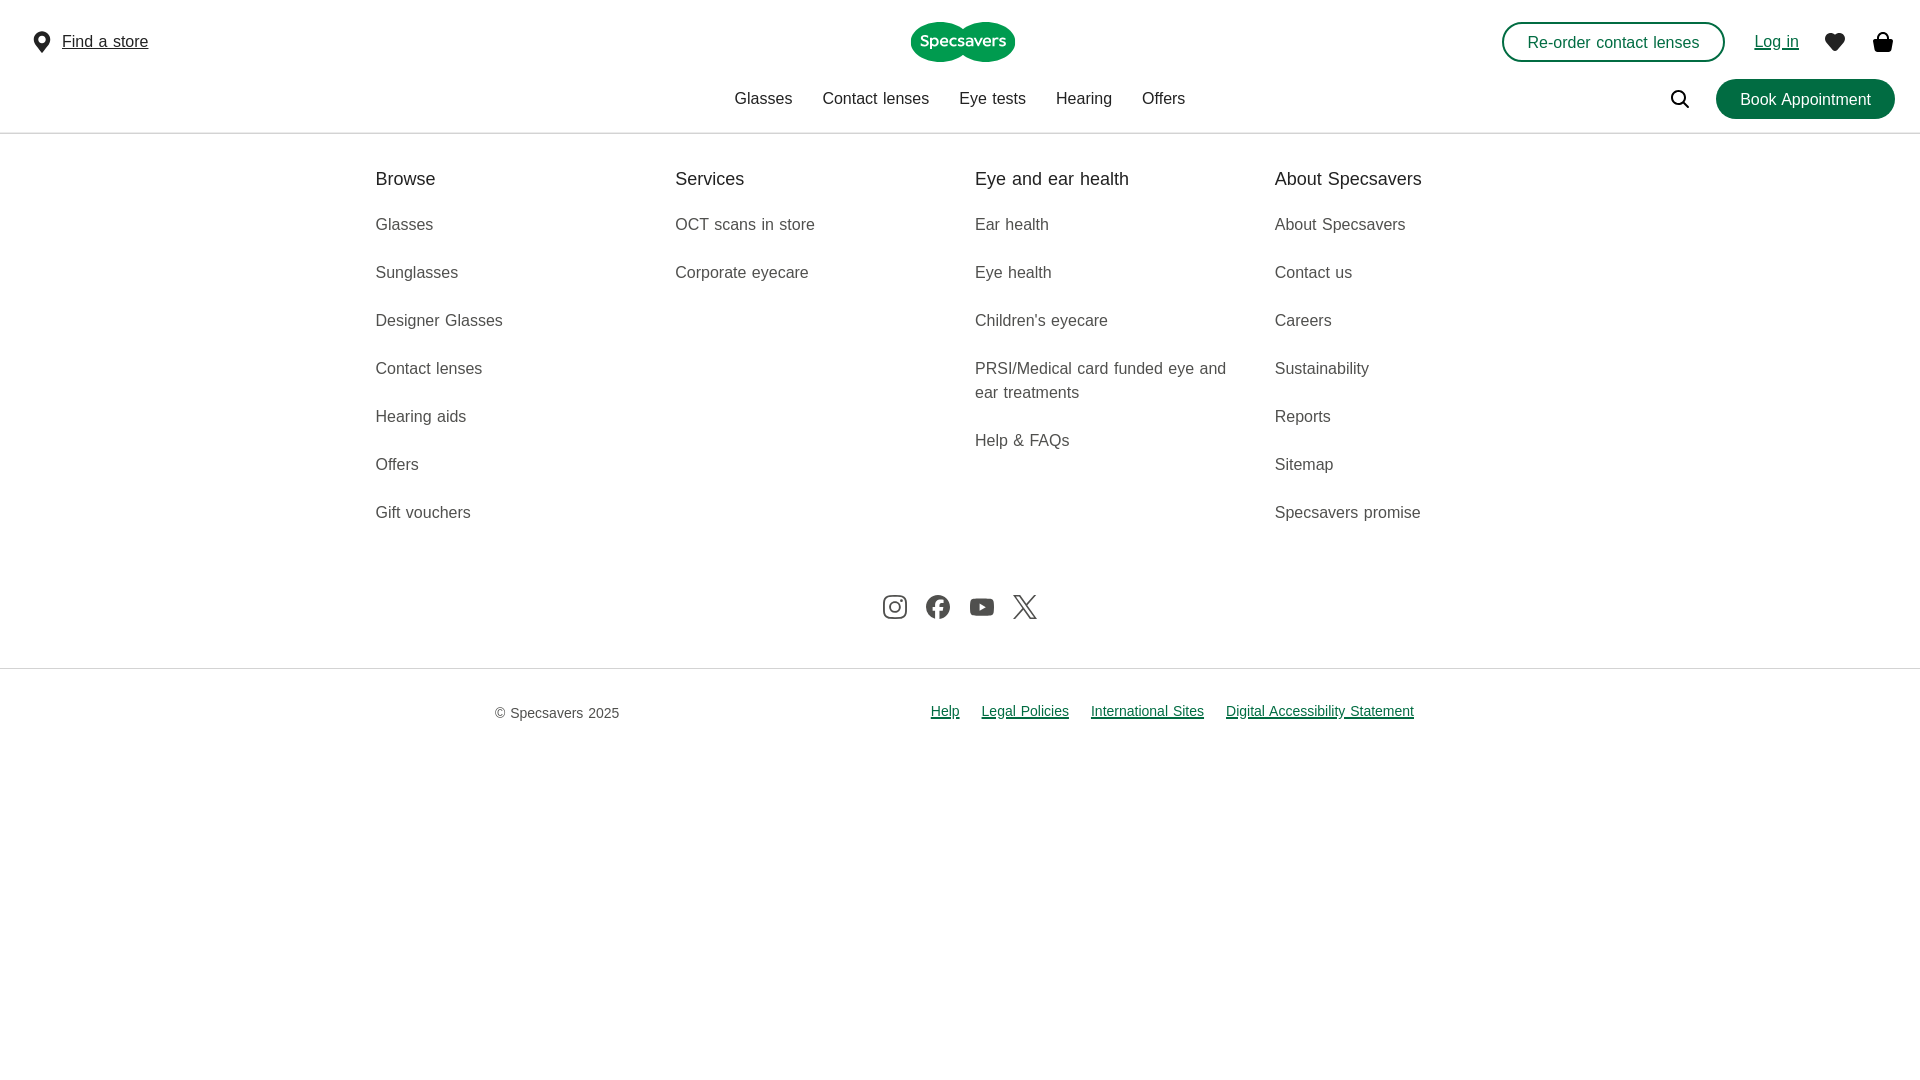Open the shopping bag icon
The height and width of the screenshot is (1080, 1920).
coord(1882,42)
